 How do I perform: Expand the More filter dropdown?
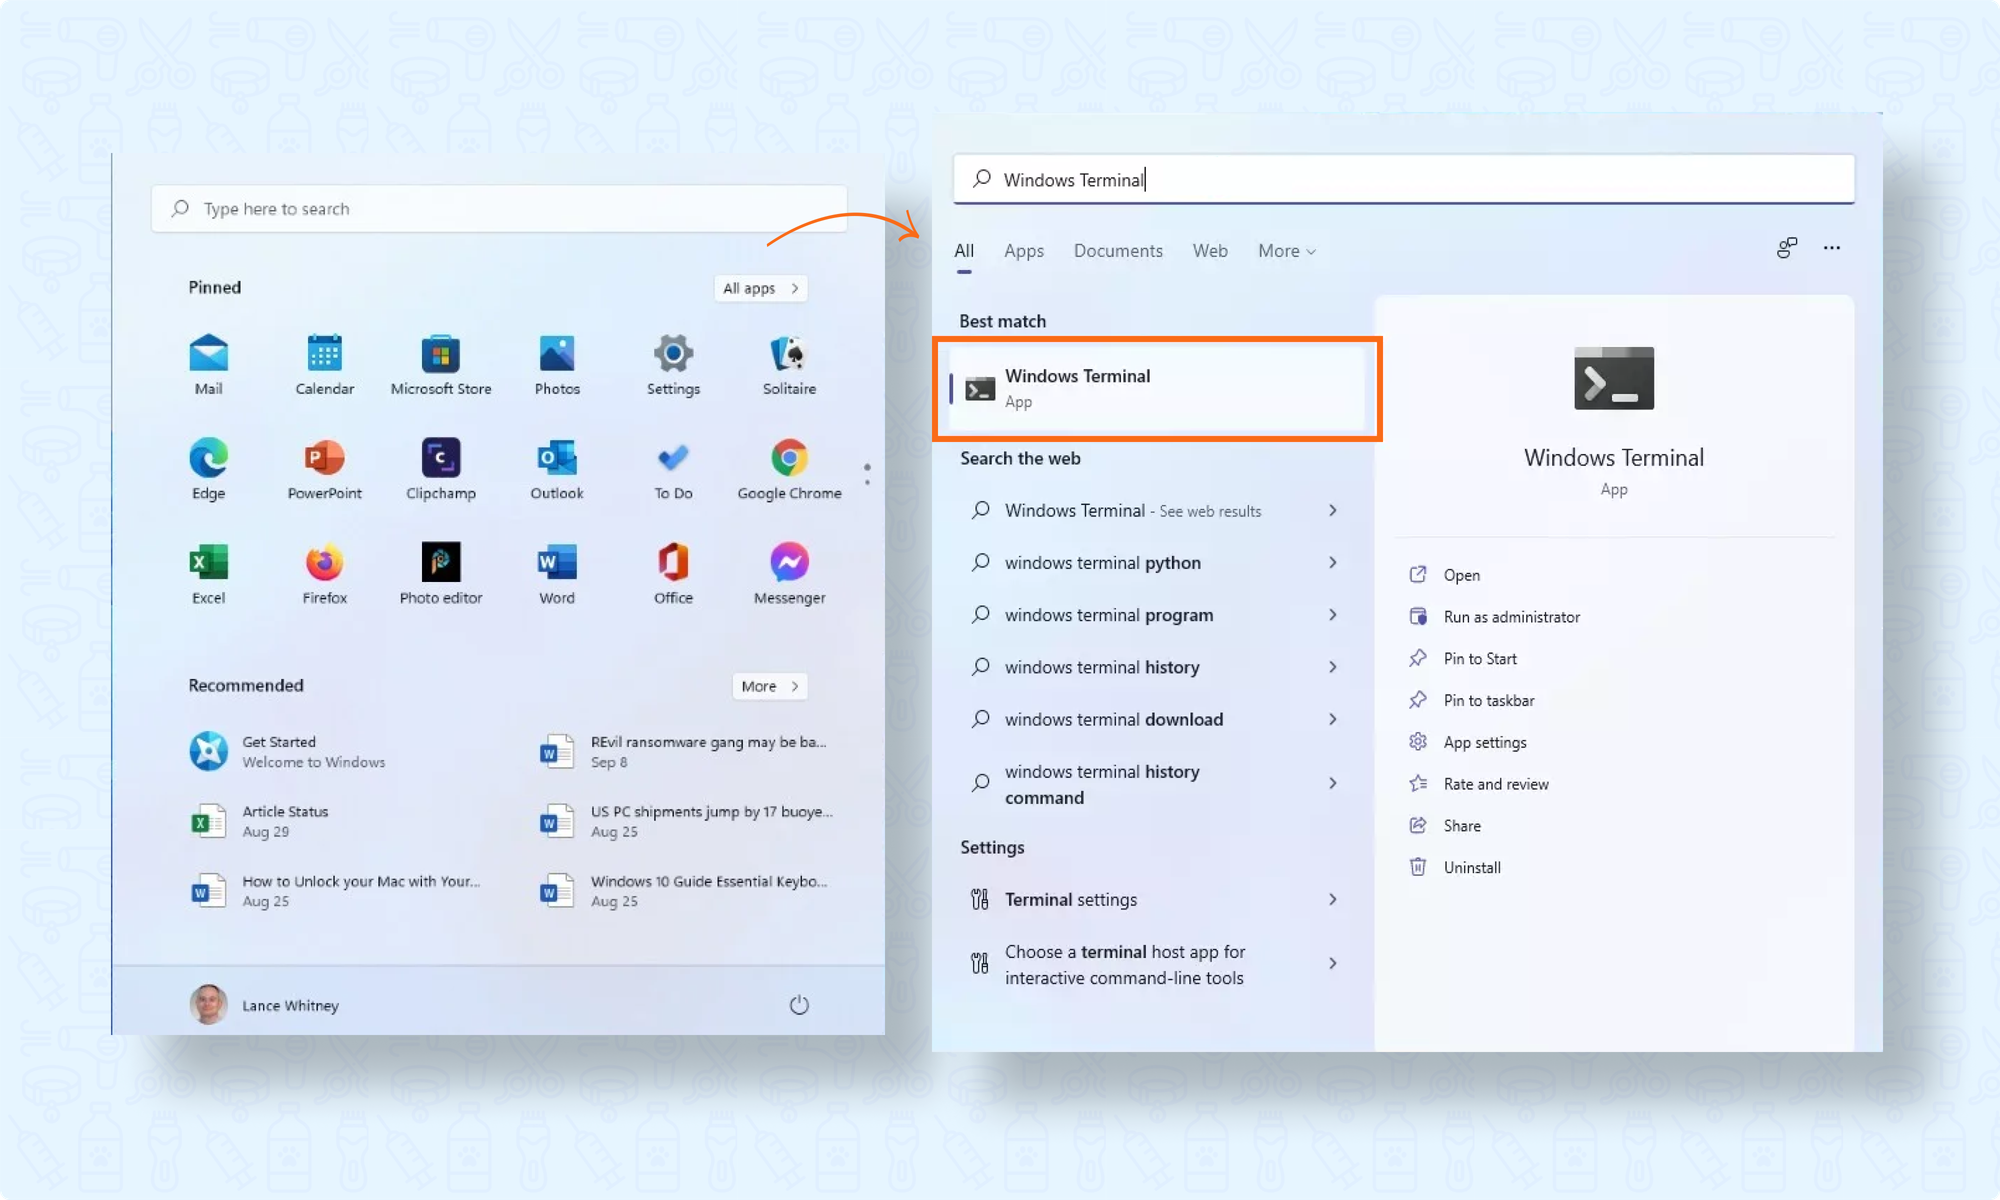[1286, 251]
